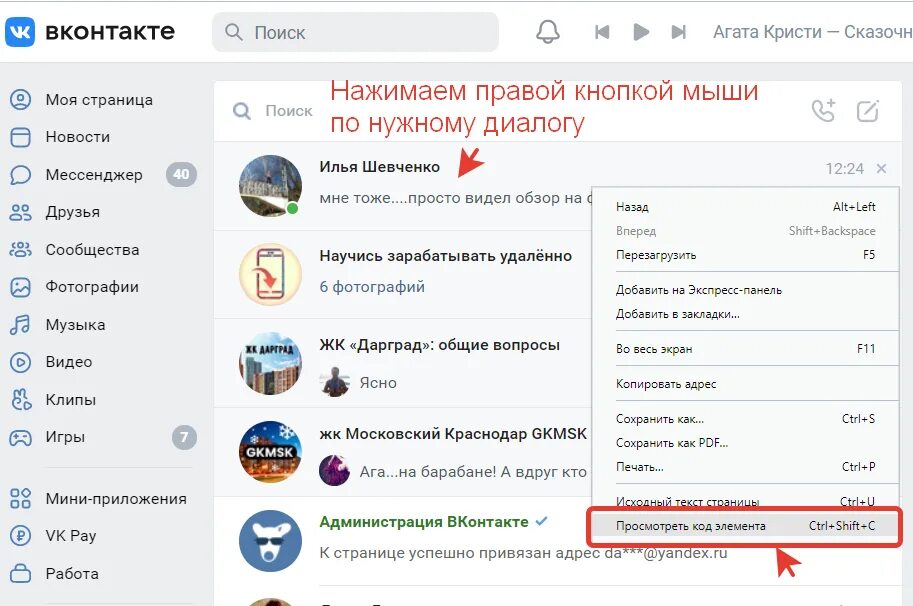Viewport: 913px width, 606px height.
Task: Skip to previous track in header player
Action: point(602,31)
